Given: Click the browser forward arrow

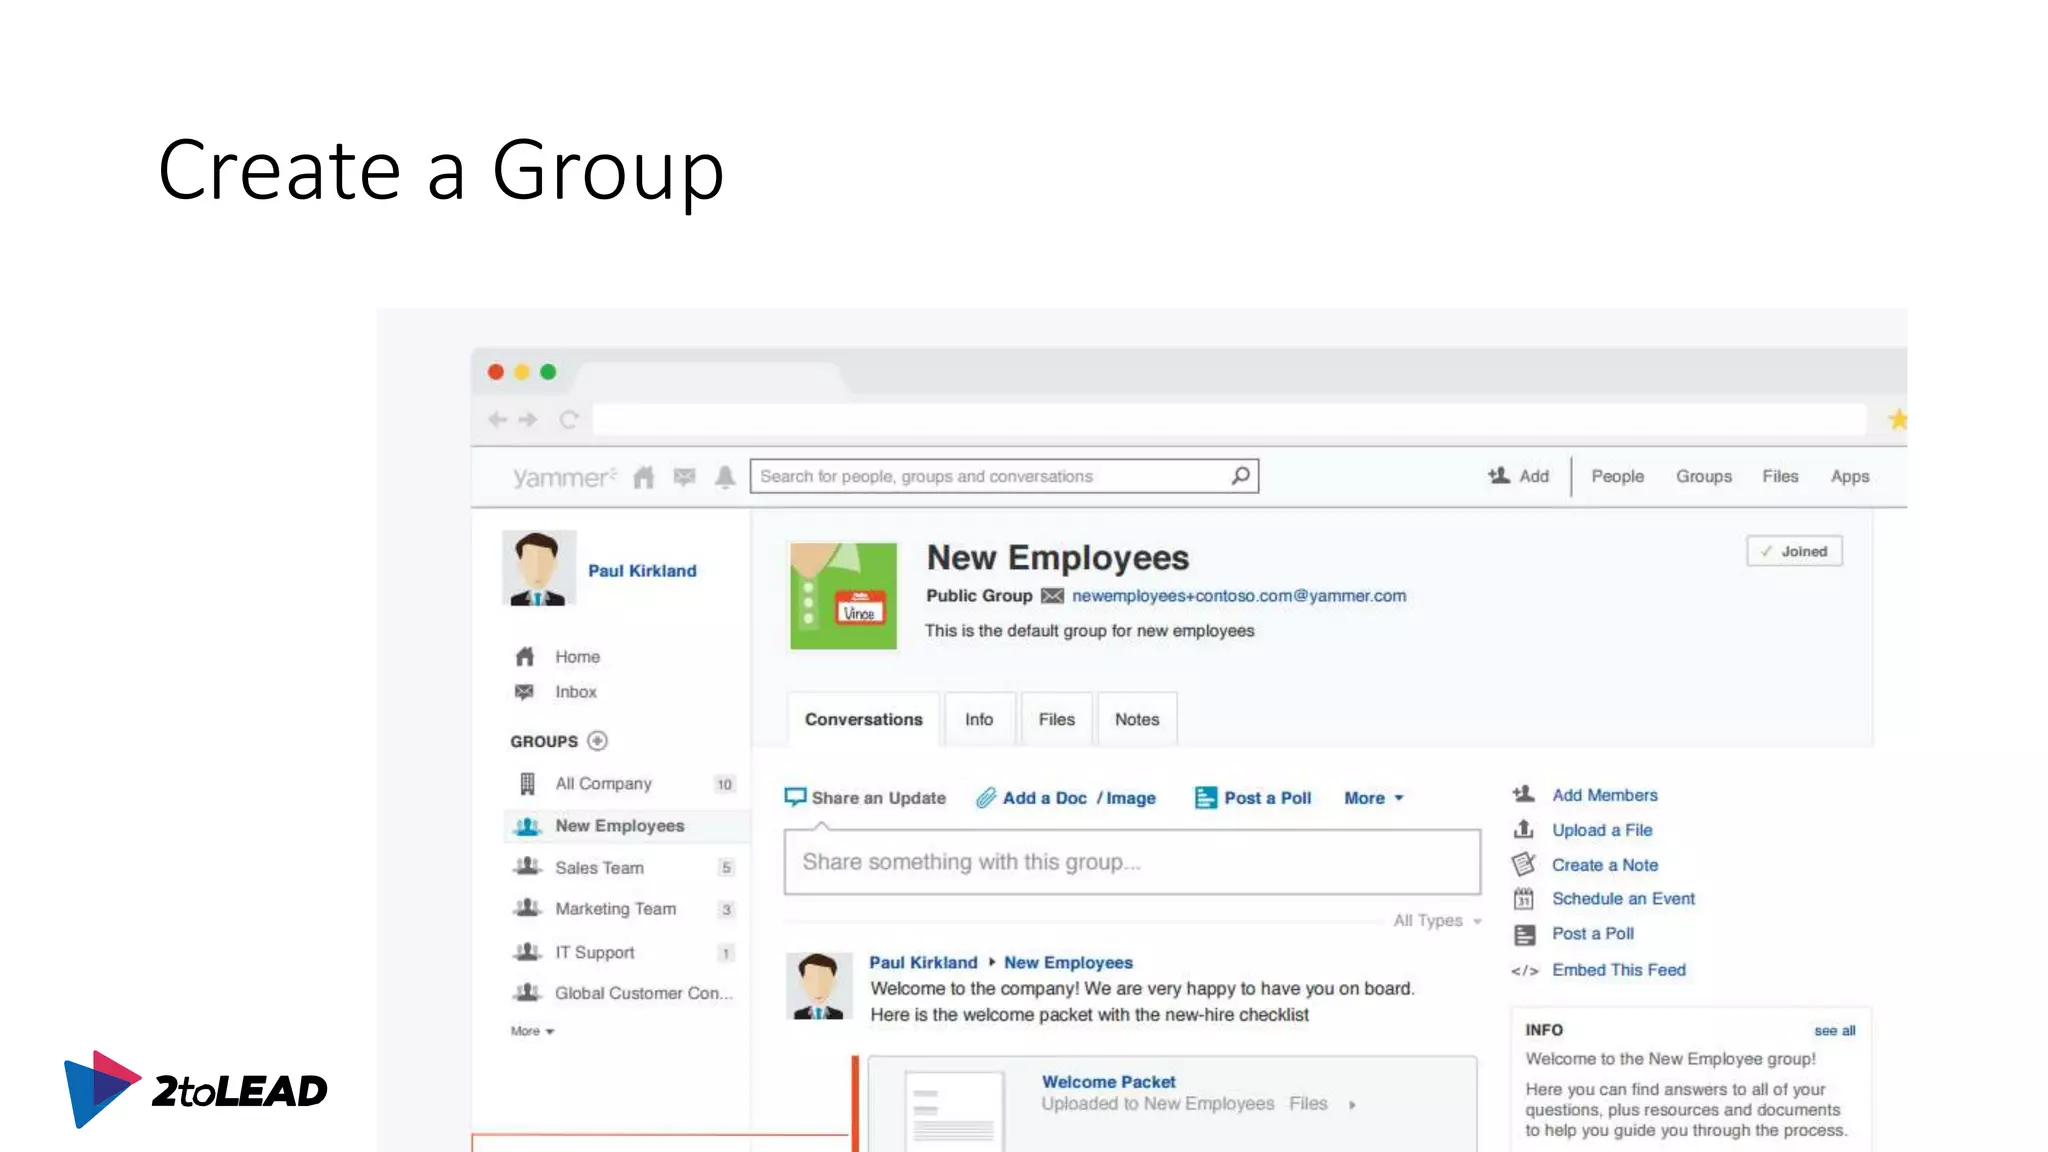Looking at the screenshot, I should (x=529, y=420).
